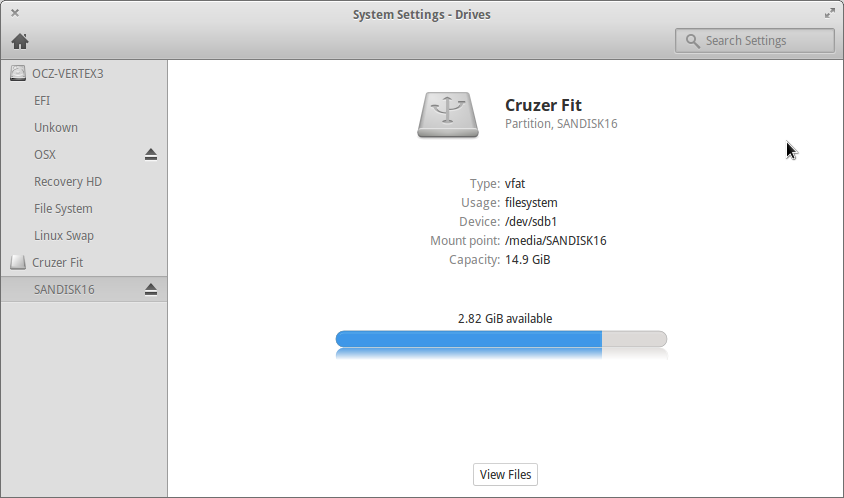Select the OSX partition entry
844x498 pixels.
(x=84, y=155)
